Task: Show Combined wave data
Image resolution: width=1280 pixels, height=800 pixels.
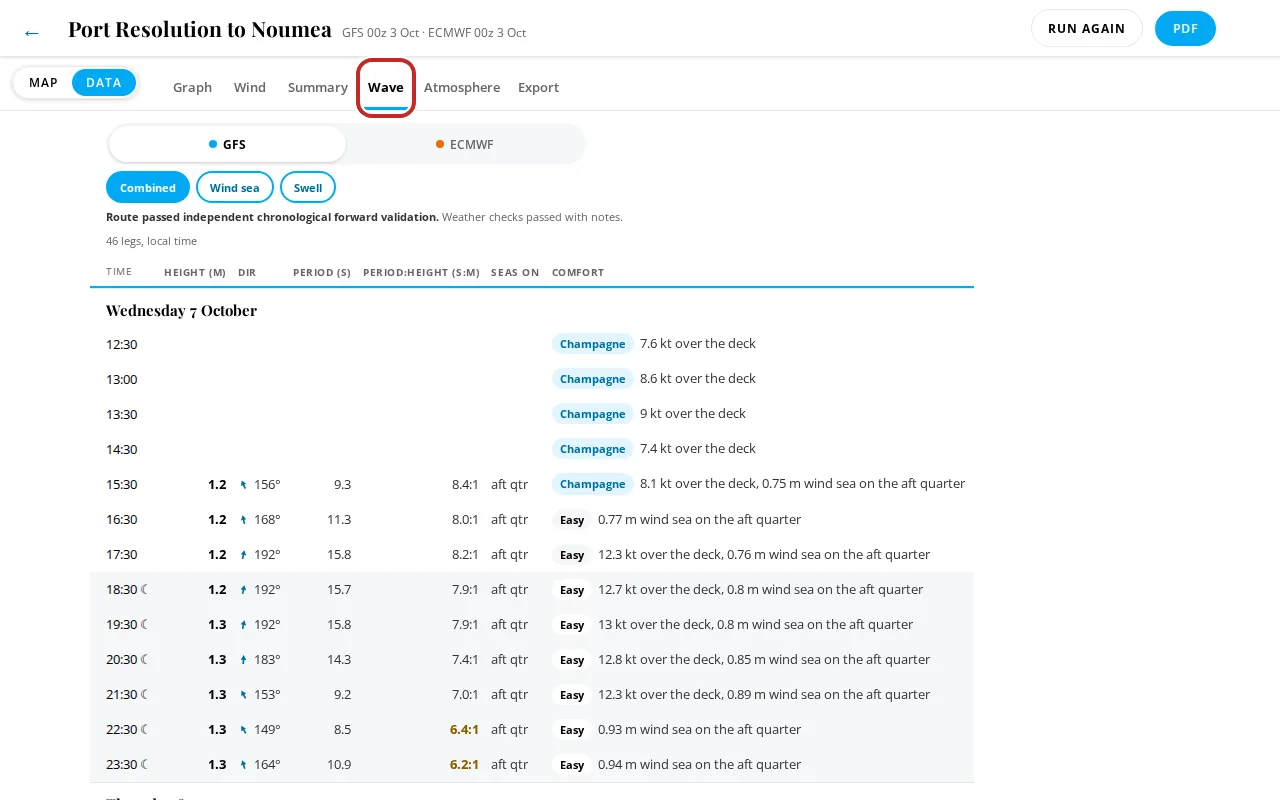Action: 148,188
